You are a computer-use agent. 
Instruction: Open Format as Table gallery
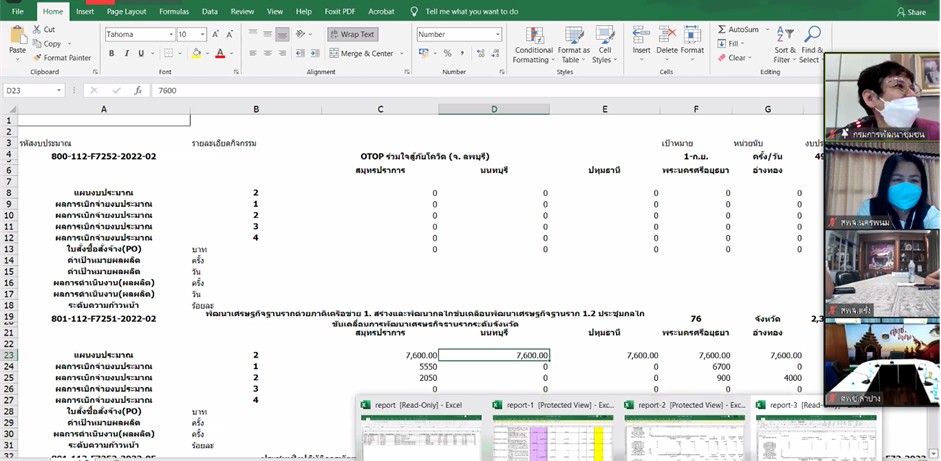point(574,45)
